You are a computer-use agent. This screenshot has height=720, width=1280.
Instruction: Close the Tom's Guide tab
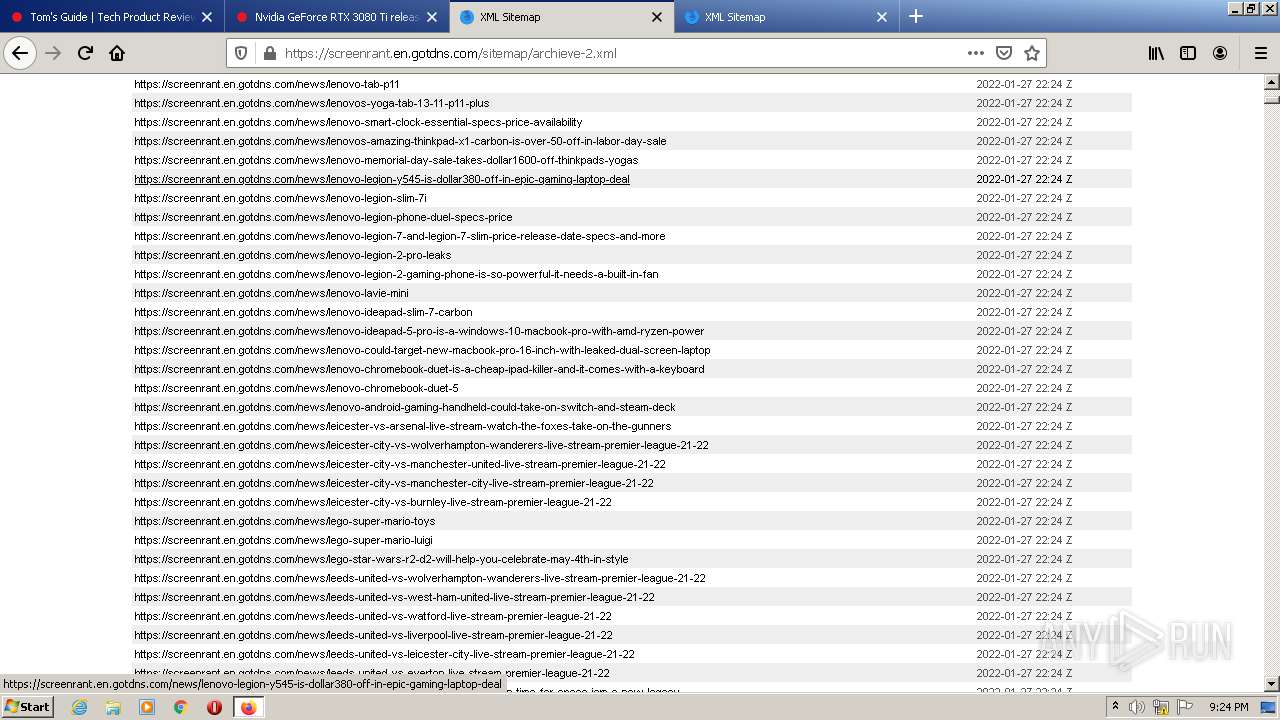pos(207,17)
